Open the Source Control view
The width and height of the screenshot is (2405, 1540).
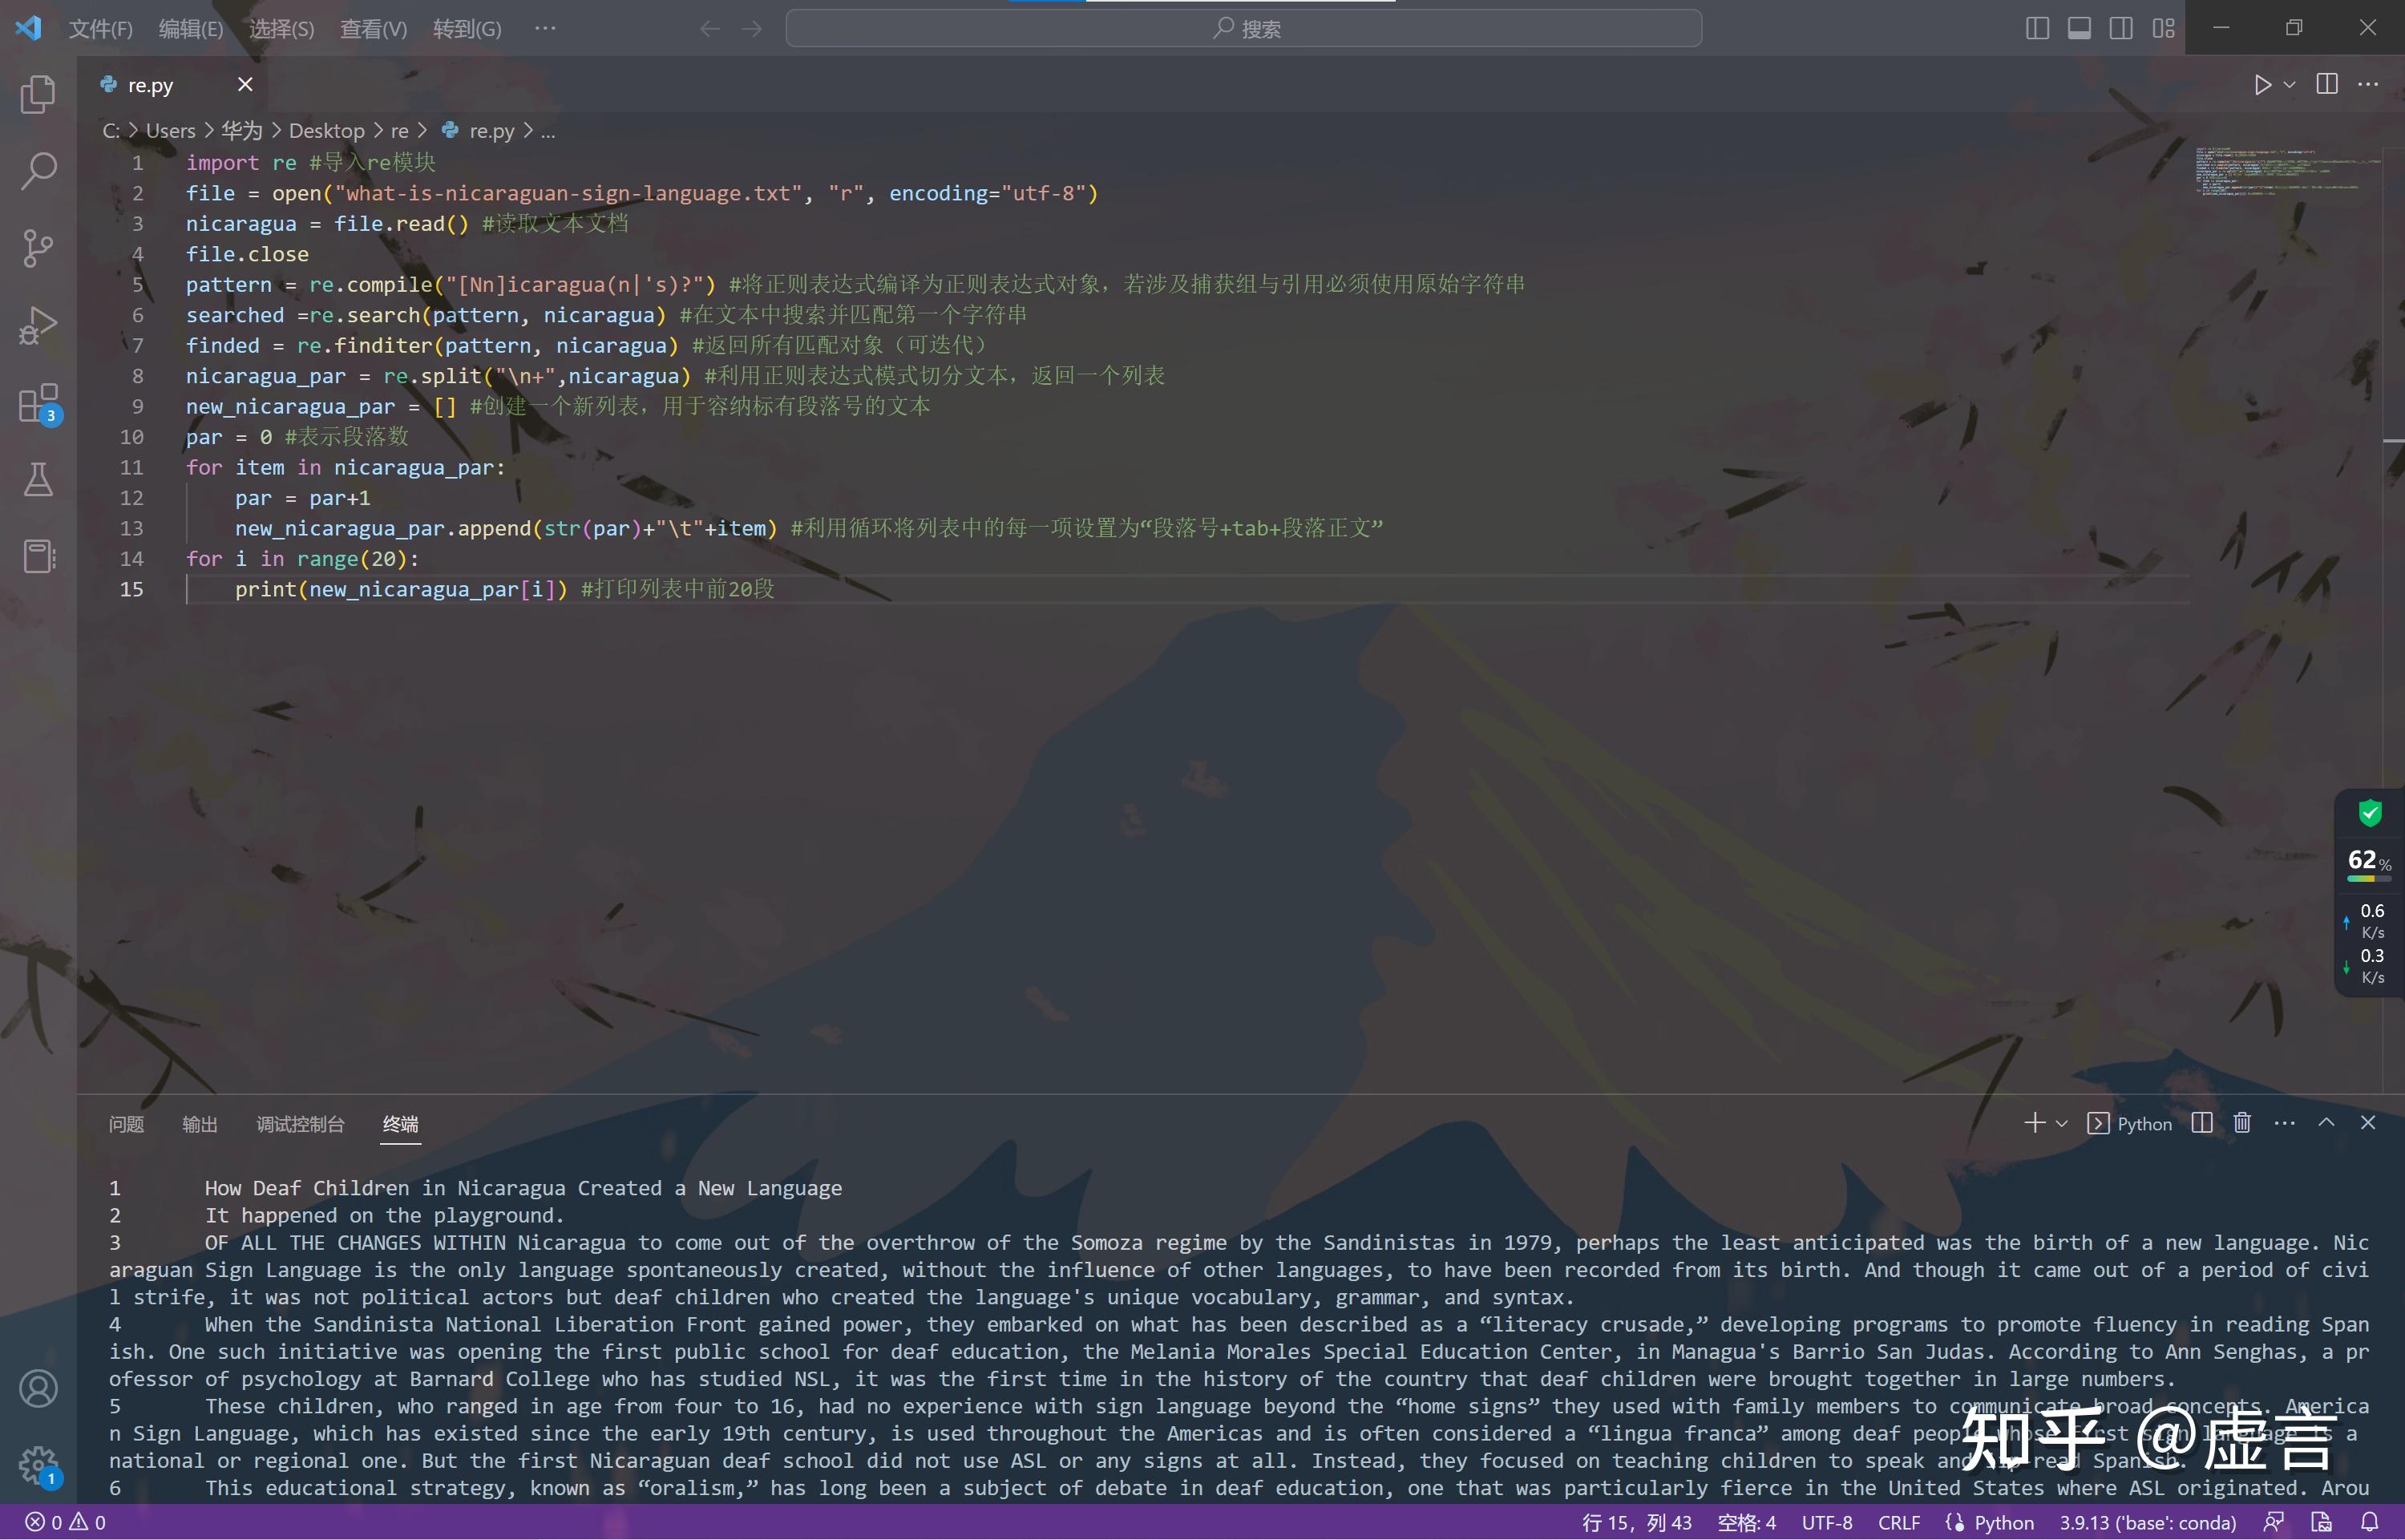click(38, 248)
